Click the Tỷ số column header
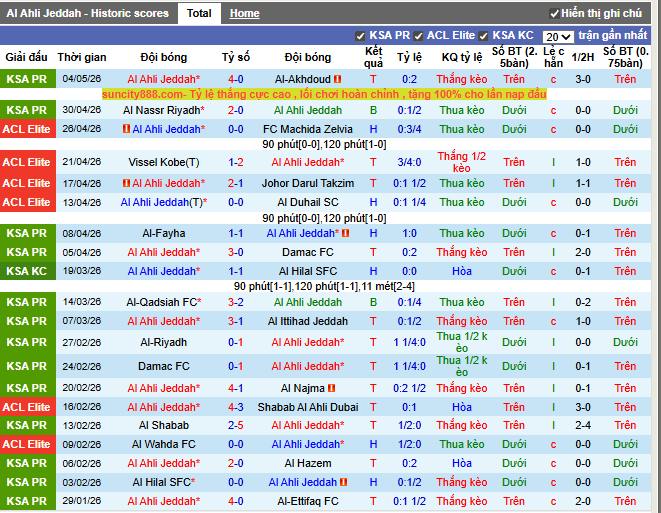This screenshot has height=513, width=661. click(236, 57)
